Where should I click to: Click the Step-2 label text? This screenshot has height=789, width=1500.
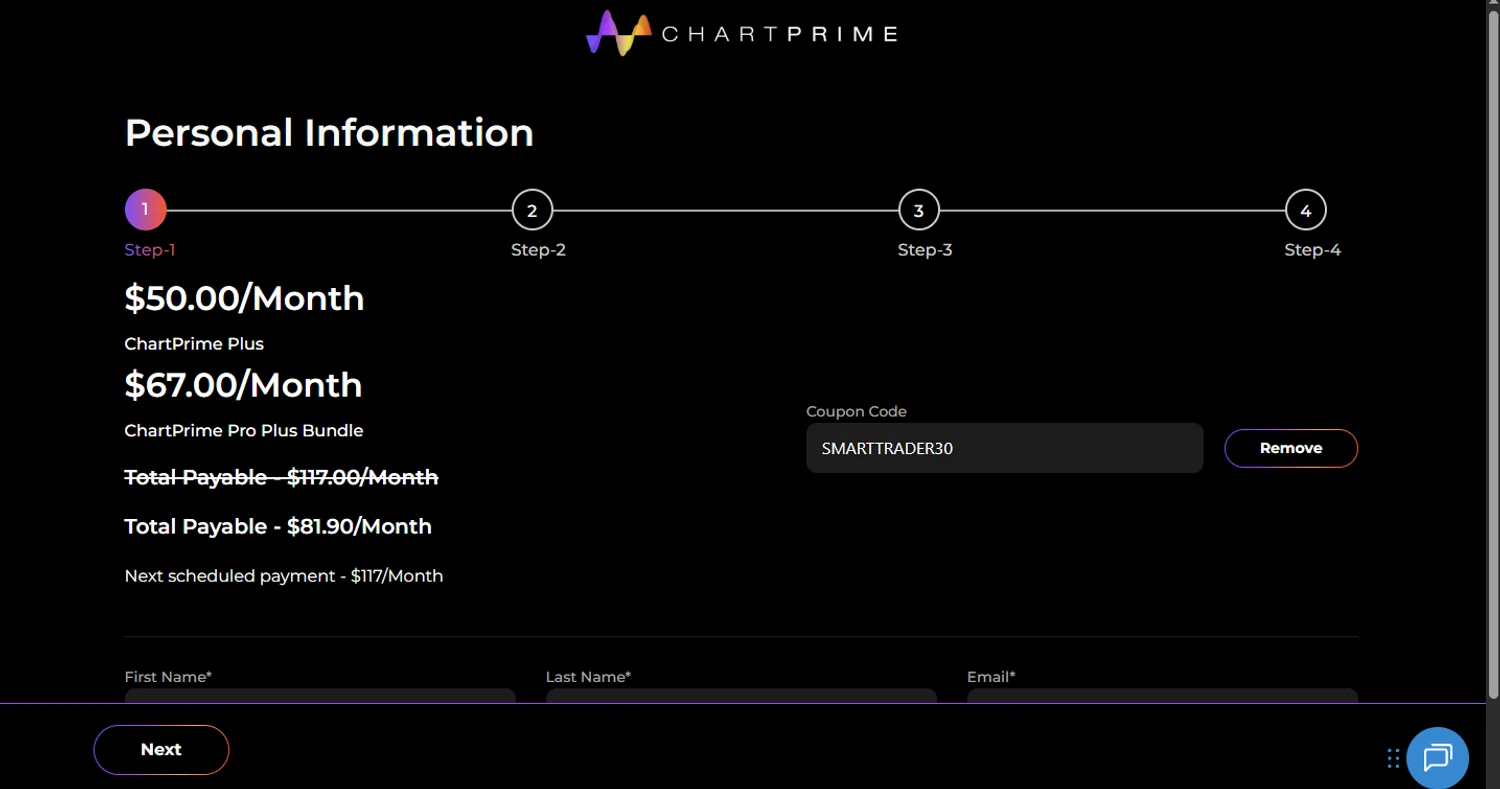tap(538, 250)
